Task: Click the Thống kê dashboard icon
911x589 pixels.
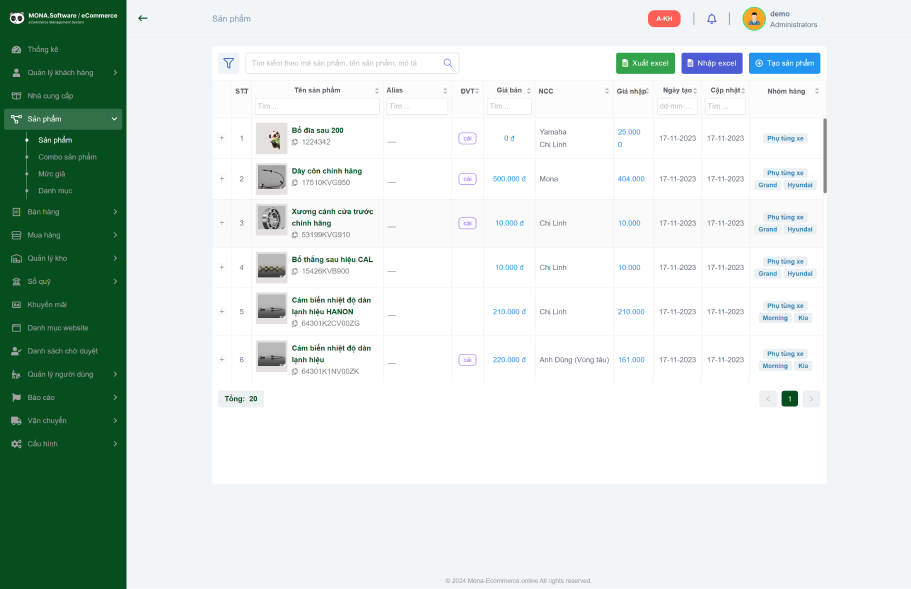Action: (16, 49)
